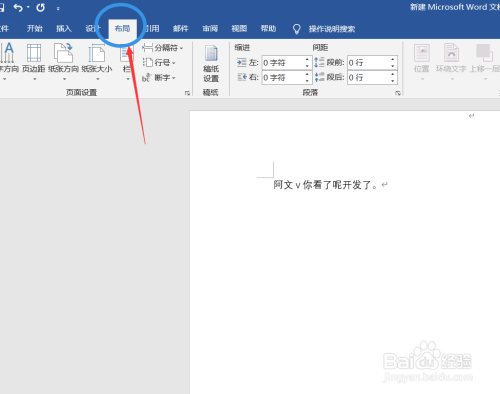Open the 视图 (View) tab
The image size is (500, 394).
pyautogui.click(x=239, y=29)
